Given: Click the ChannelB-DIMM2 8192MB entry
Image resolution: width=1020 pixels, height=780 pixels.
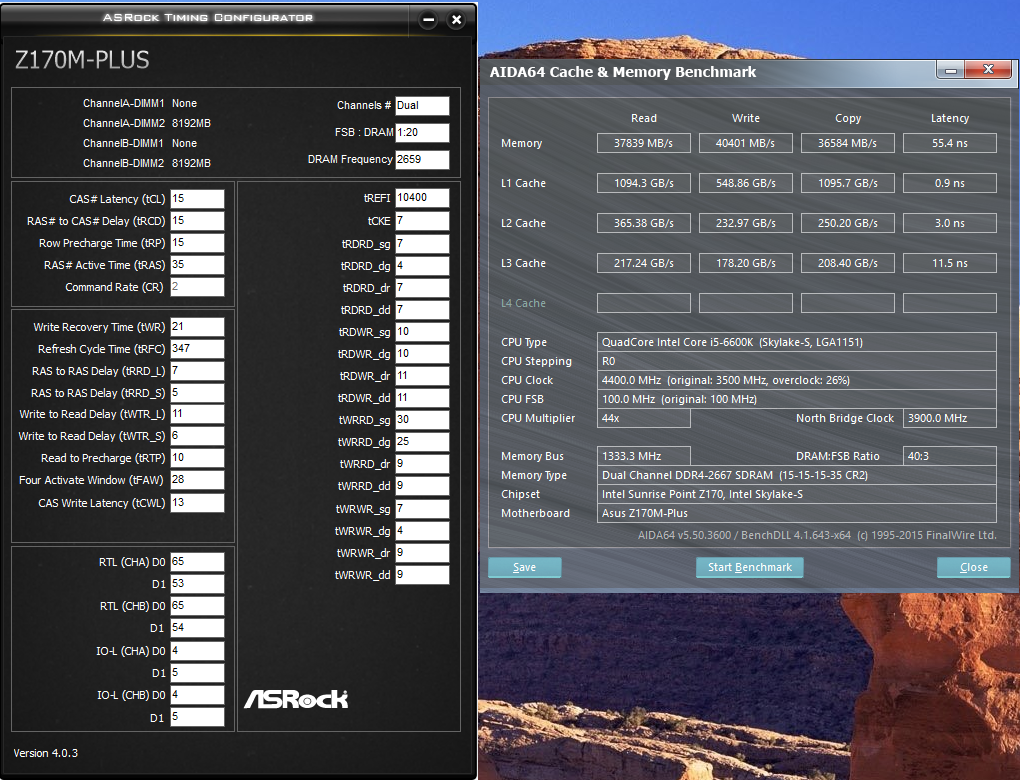Looking at the screenshot, I should [x=146, y=163].
